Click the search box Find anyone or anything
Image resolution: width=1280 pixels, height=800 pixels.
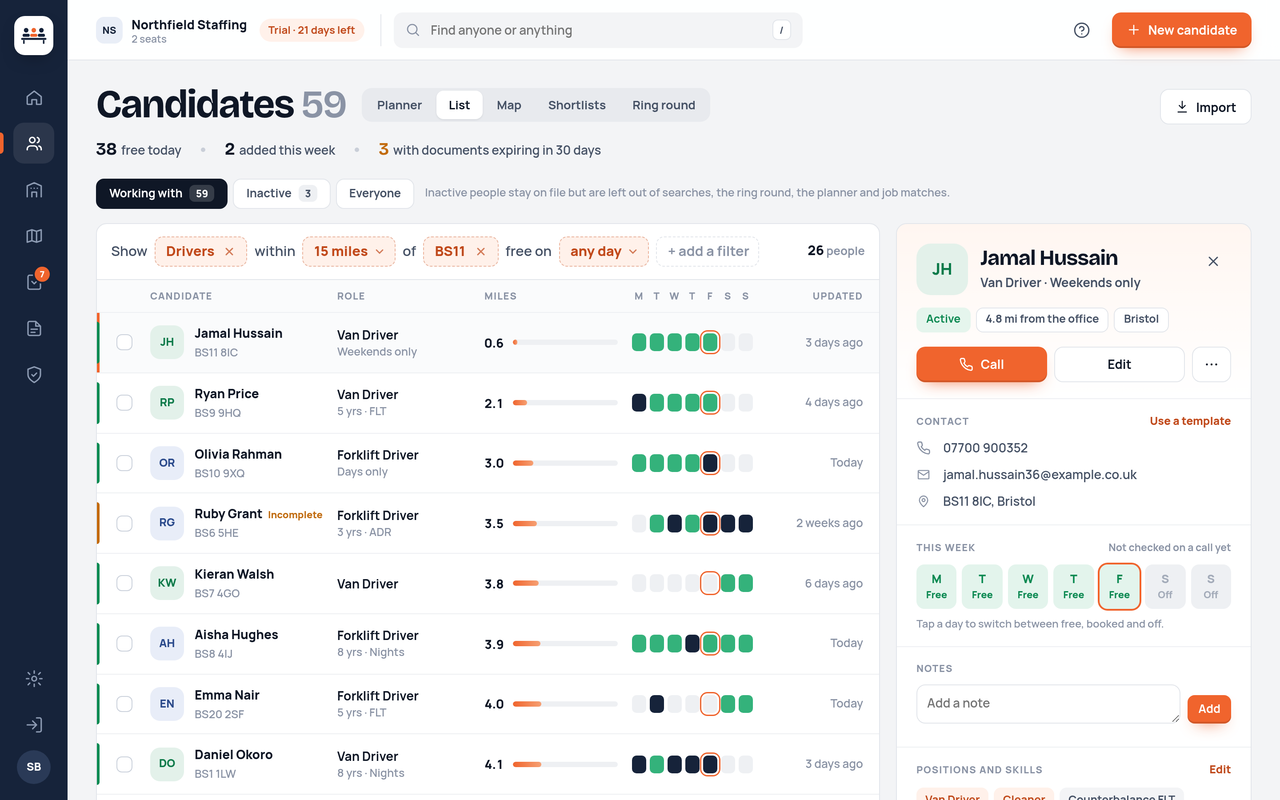(x=598, y=30)
